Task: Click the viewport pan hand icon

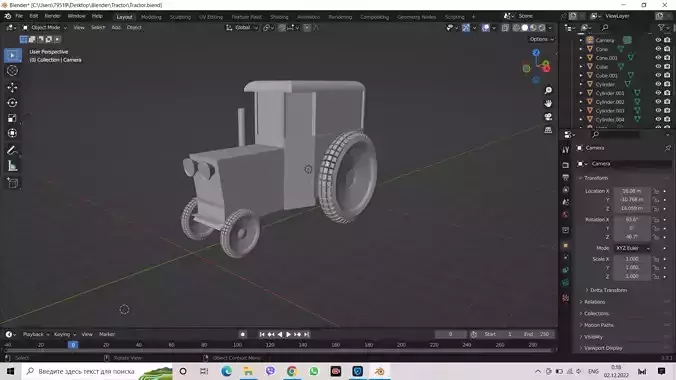Action: [x=548, y=104]
